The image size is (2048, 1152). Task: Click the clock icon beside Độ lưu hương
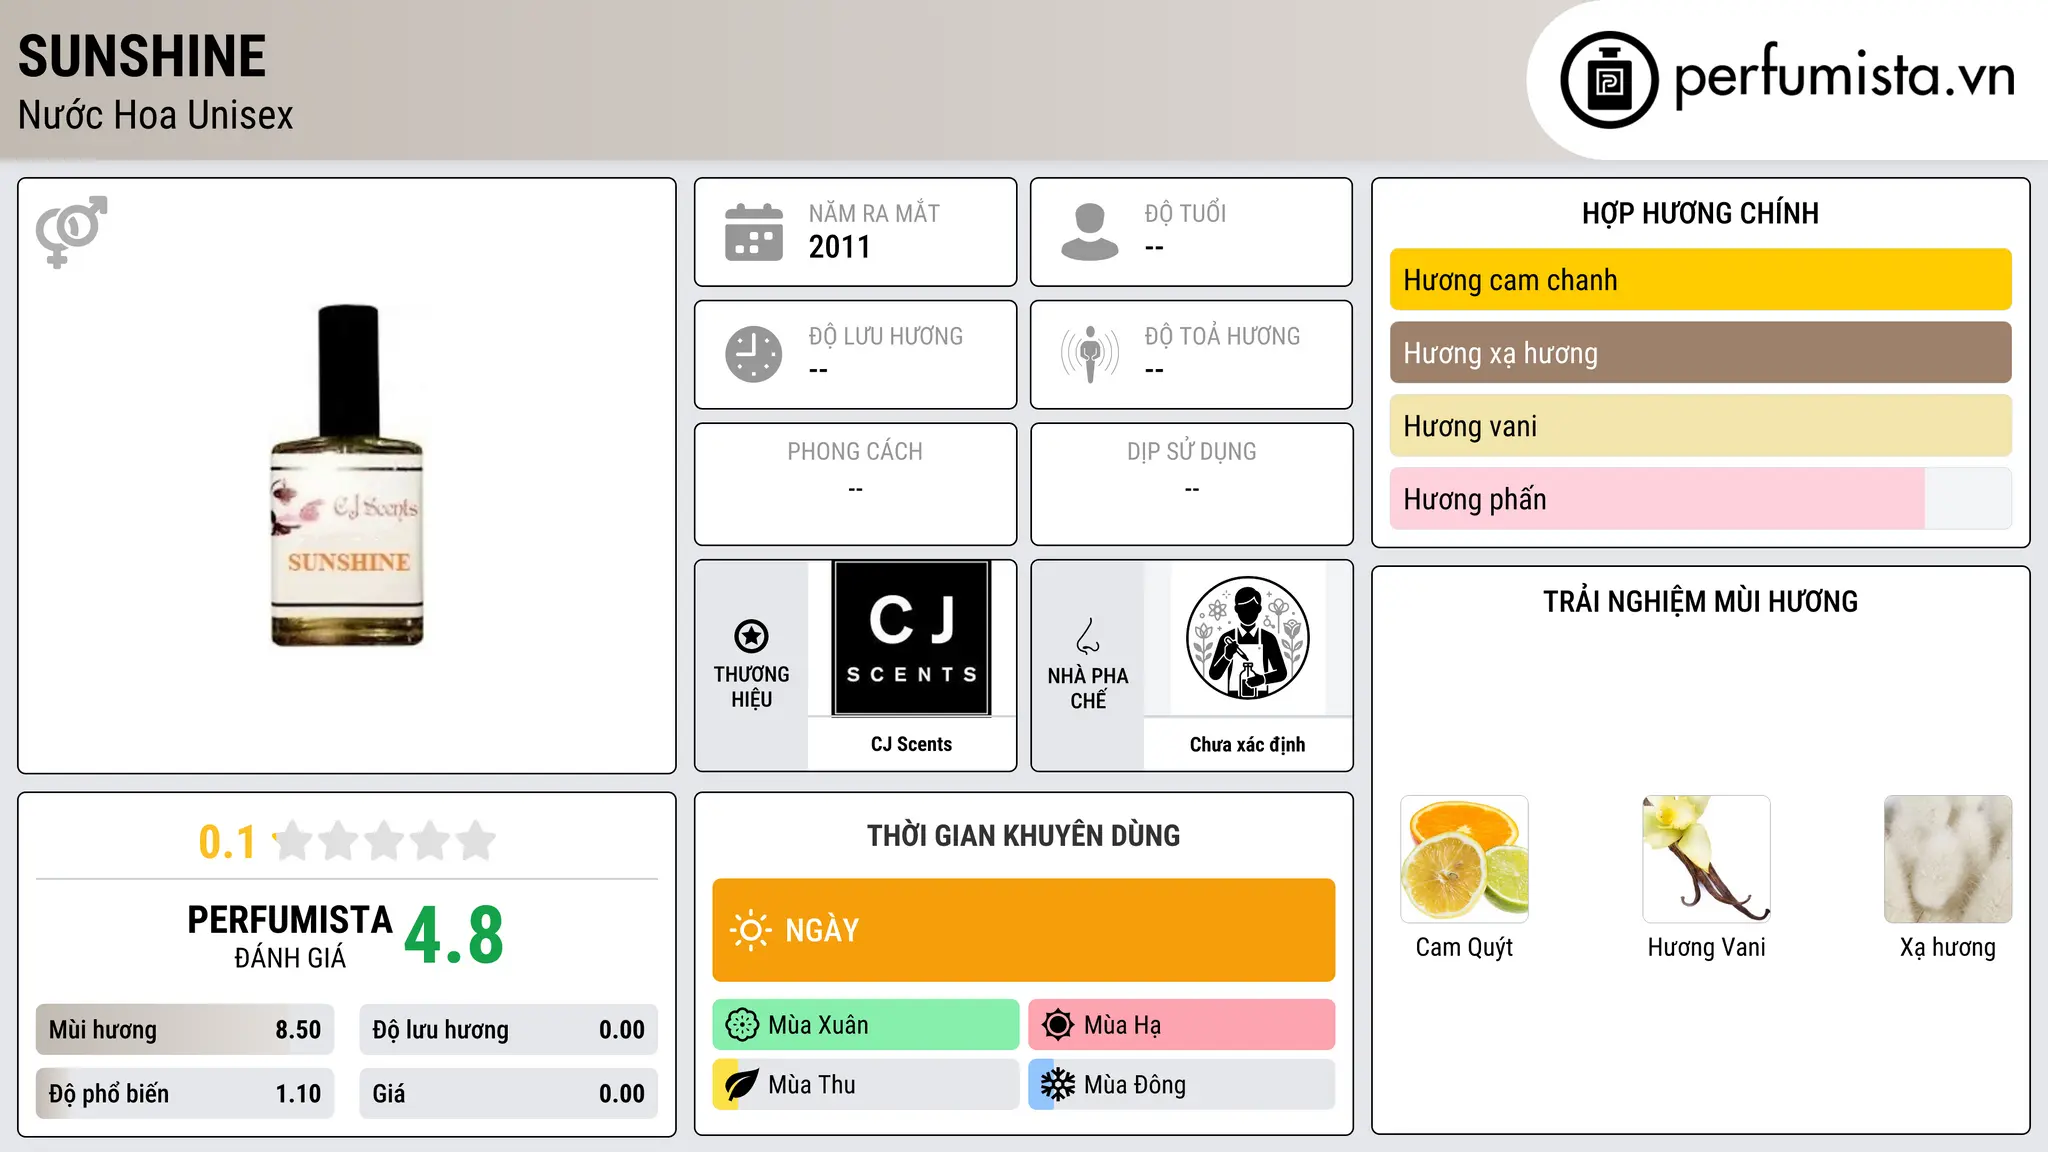(x=754, y=354)
